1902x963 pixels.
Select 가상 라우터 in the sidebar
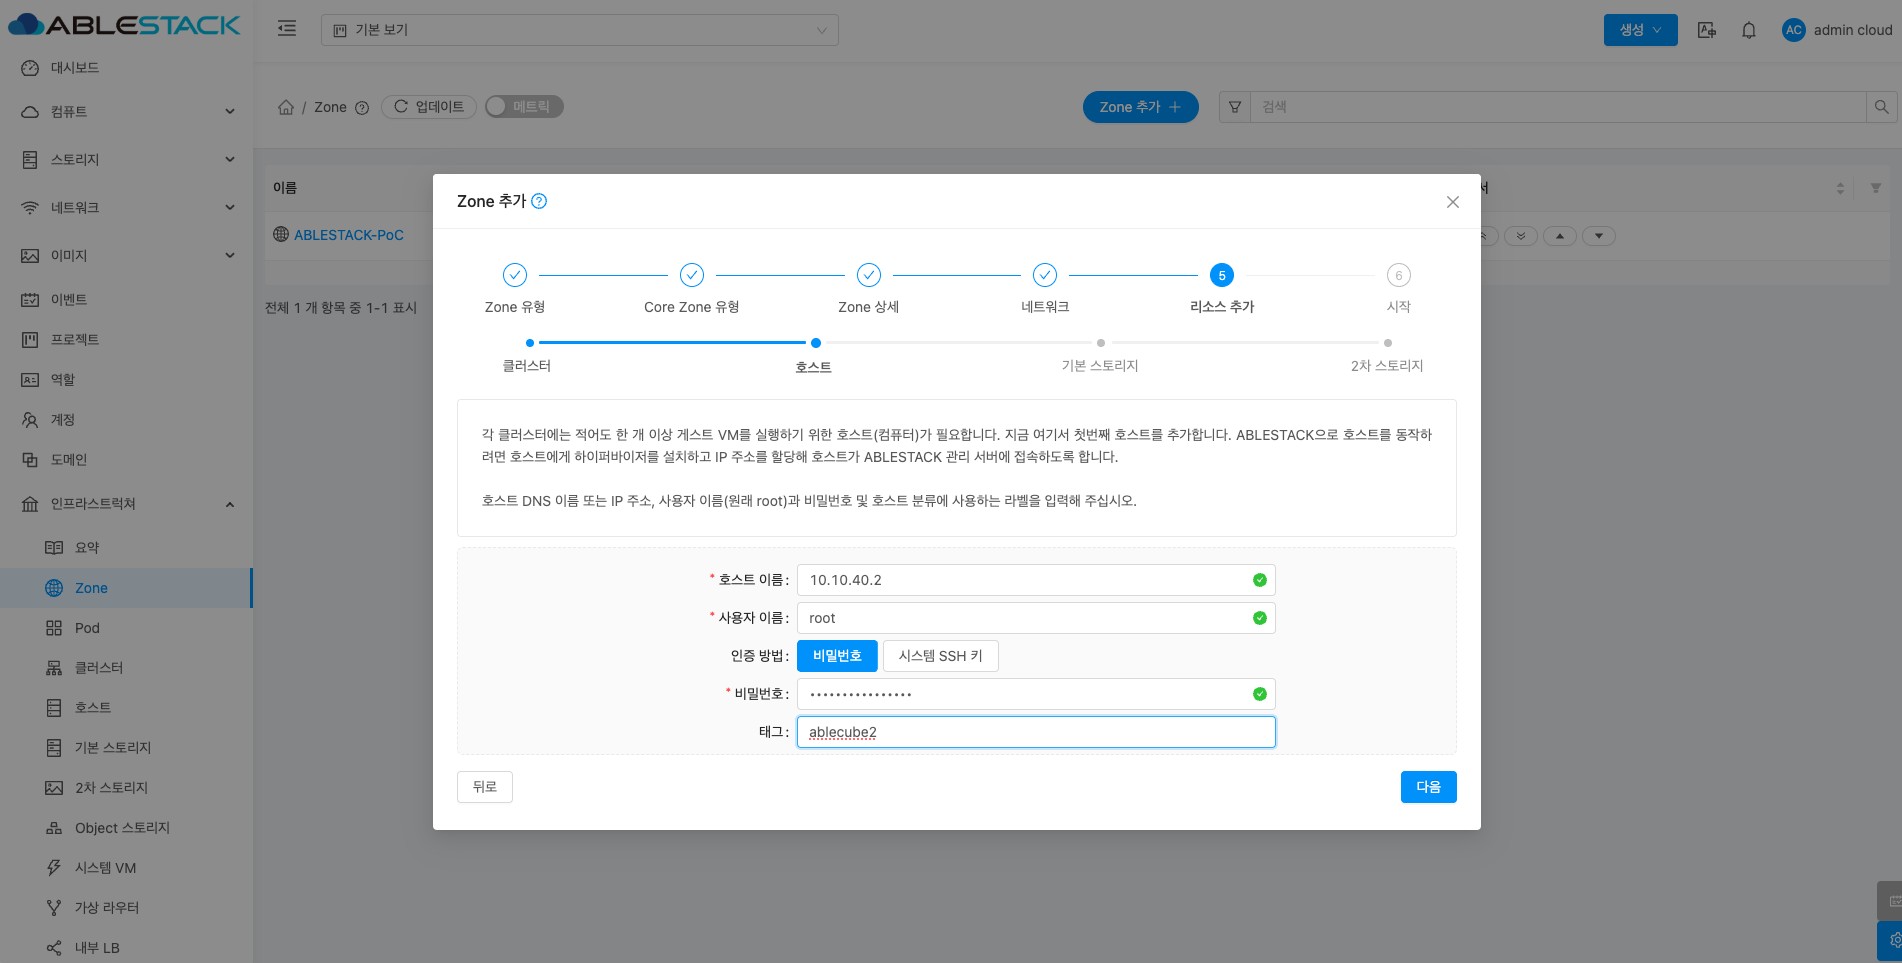[126, 908]
